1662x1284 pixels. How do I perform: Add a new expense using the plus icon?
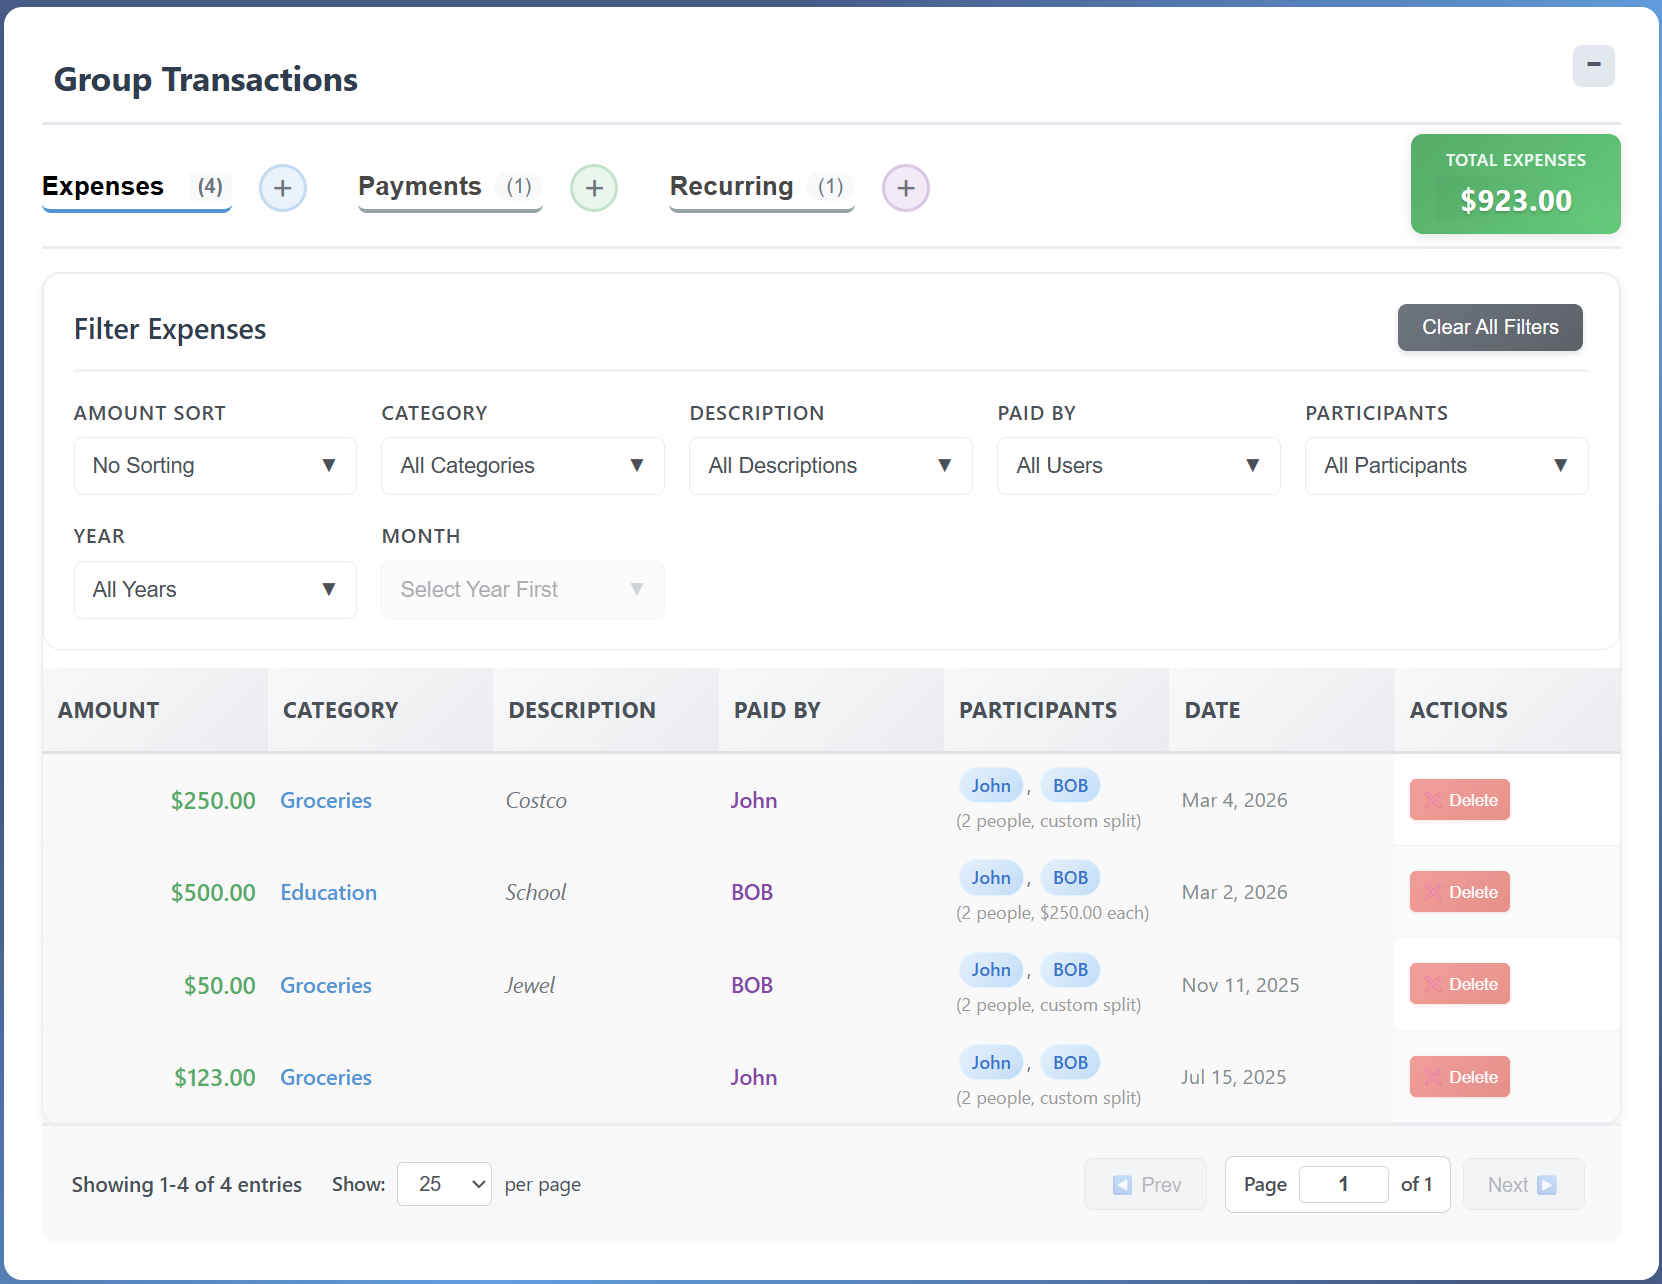pyautogui.click(x=283, y=188)
